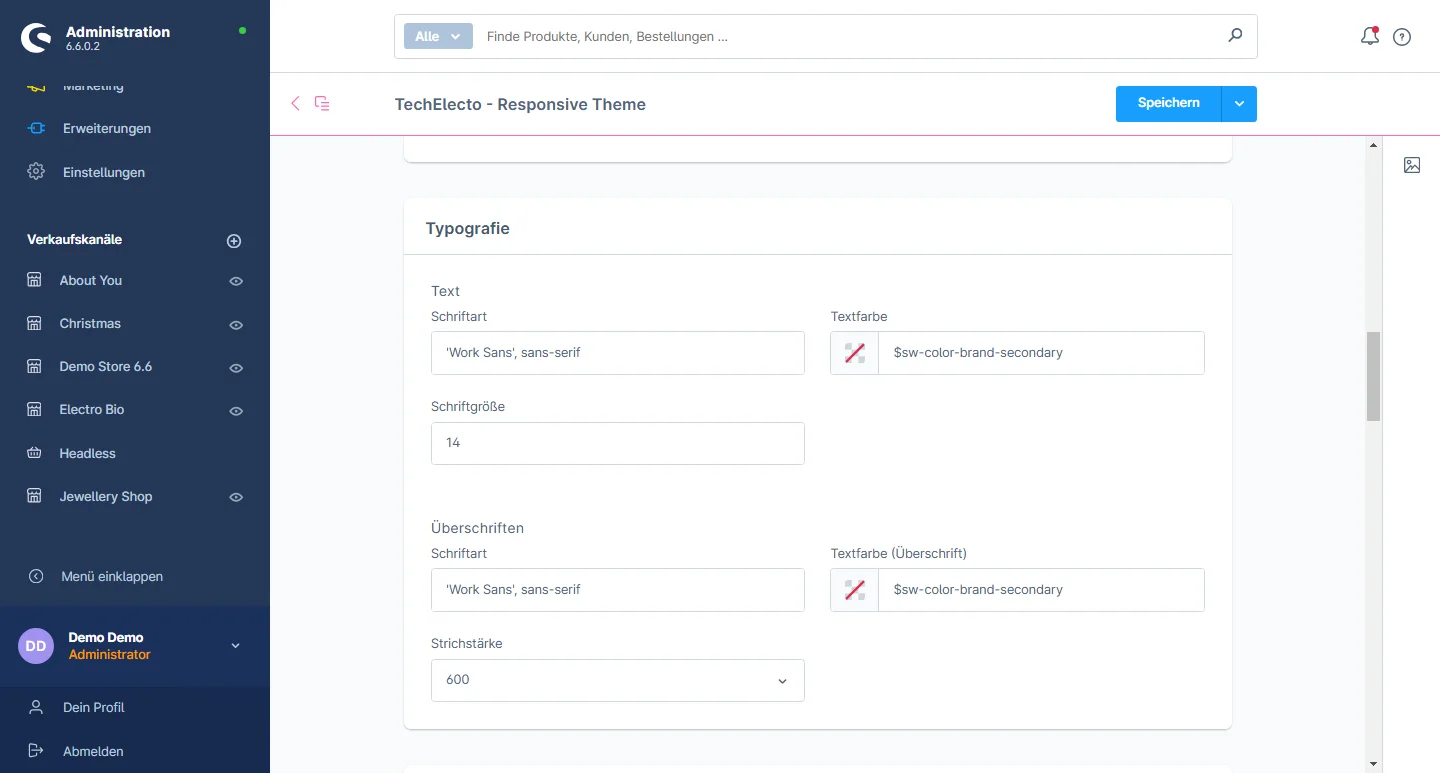Open the help question mark icon

point(1402,37)
